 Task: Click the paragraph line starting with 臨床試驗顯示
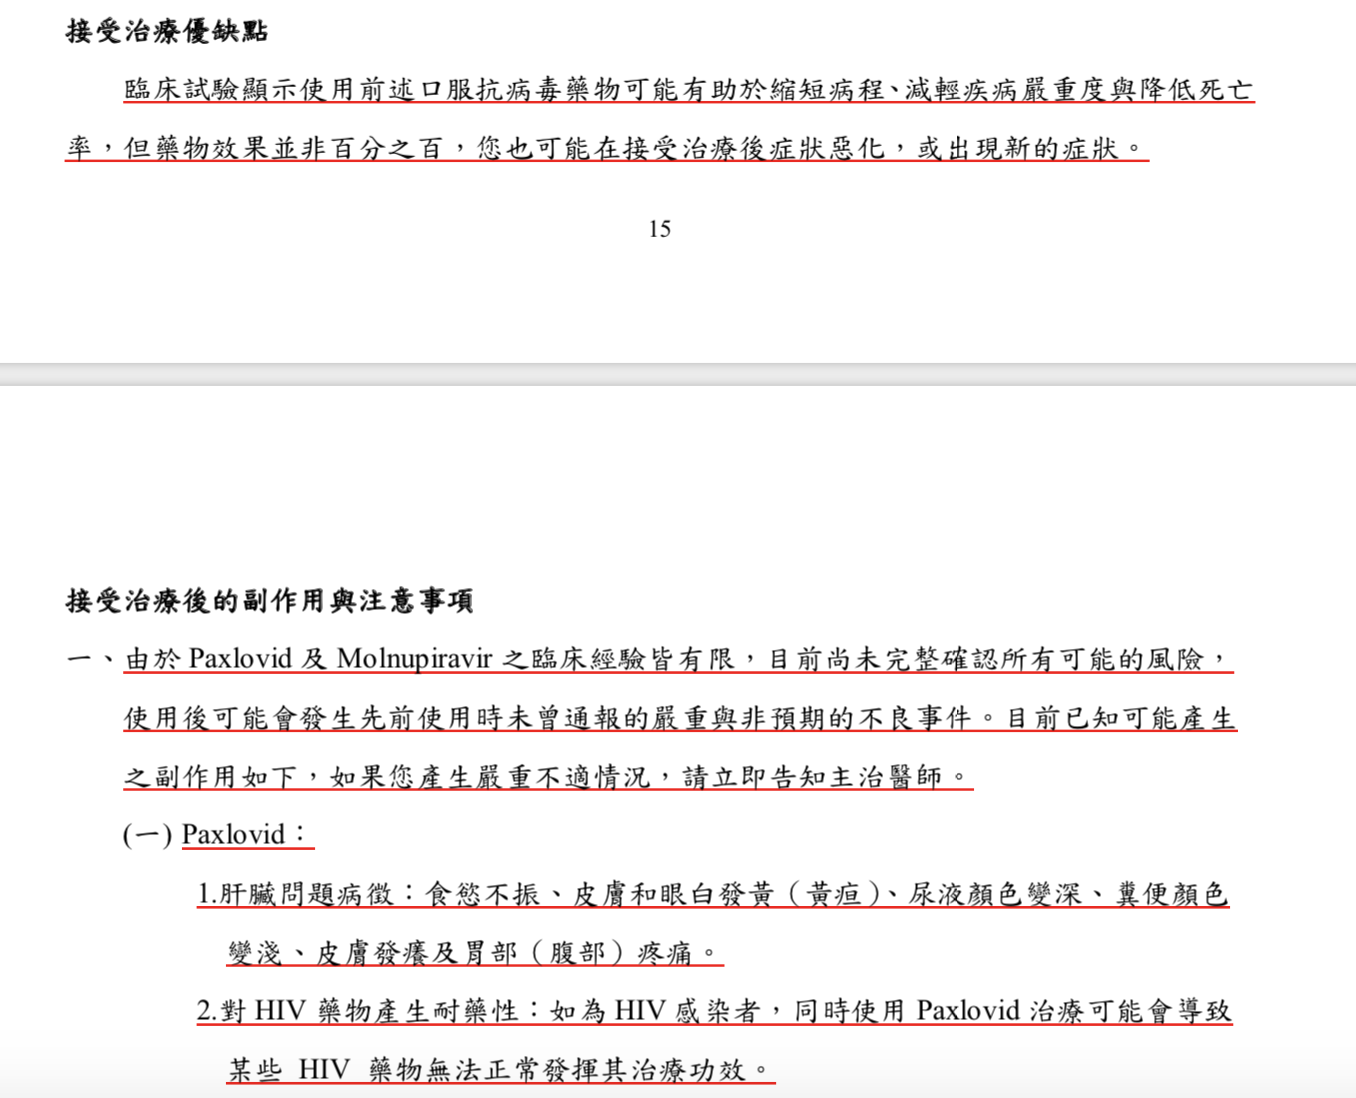[x=688, y=90]
